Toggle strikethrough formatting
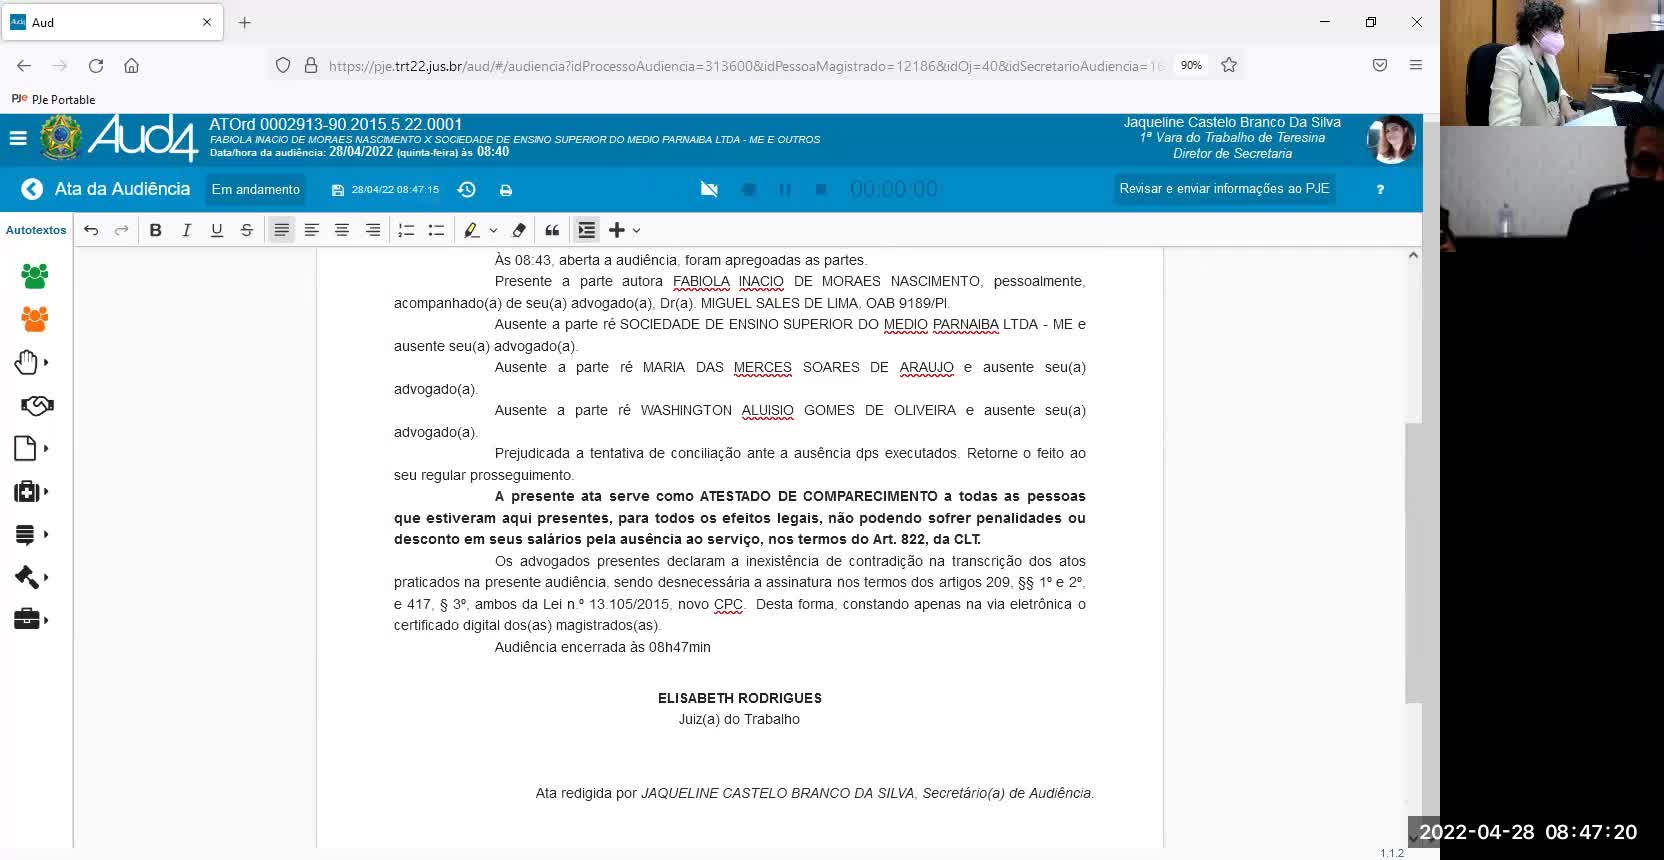This screenshot has width=1664, height=860. (x=246, y=230)
